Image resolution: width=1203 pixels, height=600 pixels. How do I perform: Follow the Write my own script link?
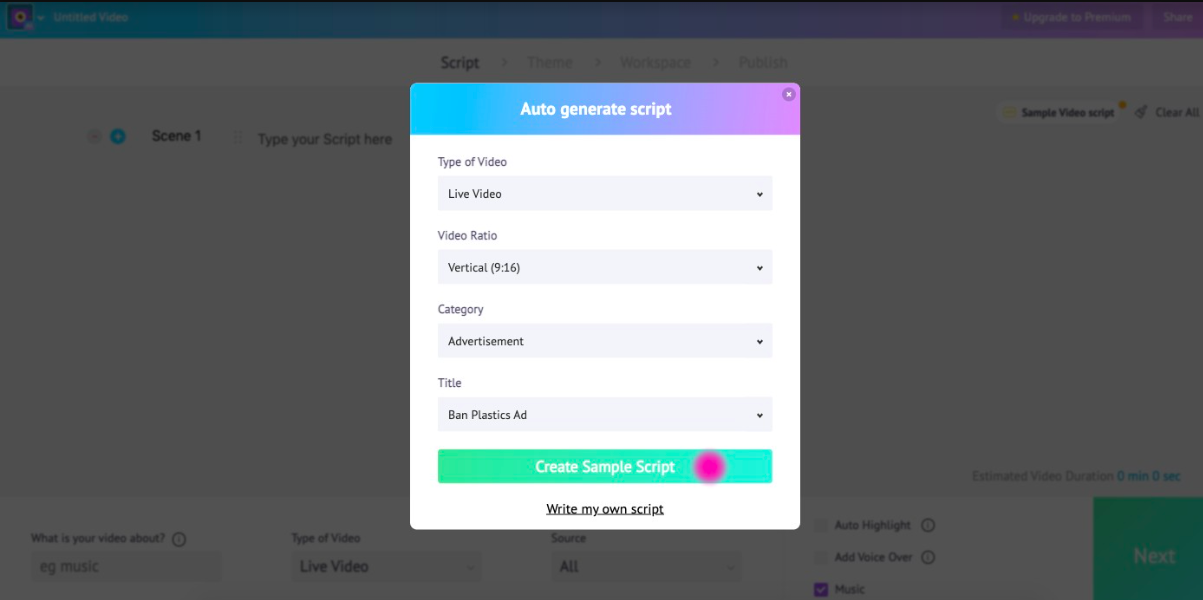pyautogui.click(x=605, y=509)
